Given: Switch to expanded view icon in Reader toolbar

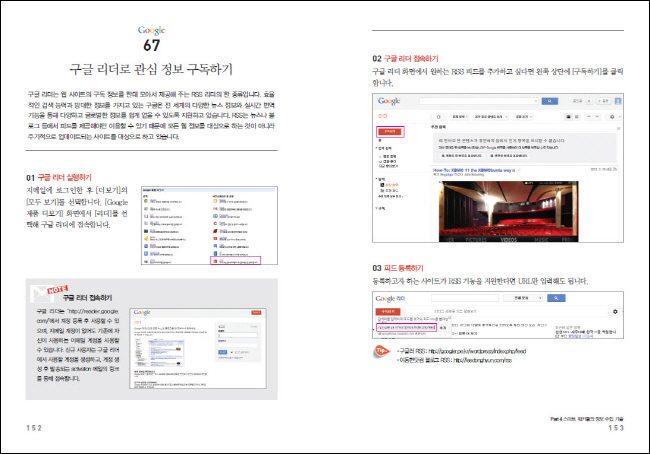Looking at the screenshot, I should tap(569, 116).
